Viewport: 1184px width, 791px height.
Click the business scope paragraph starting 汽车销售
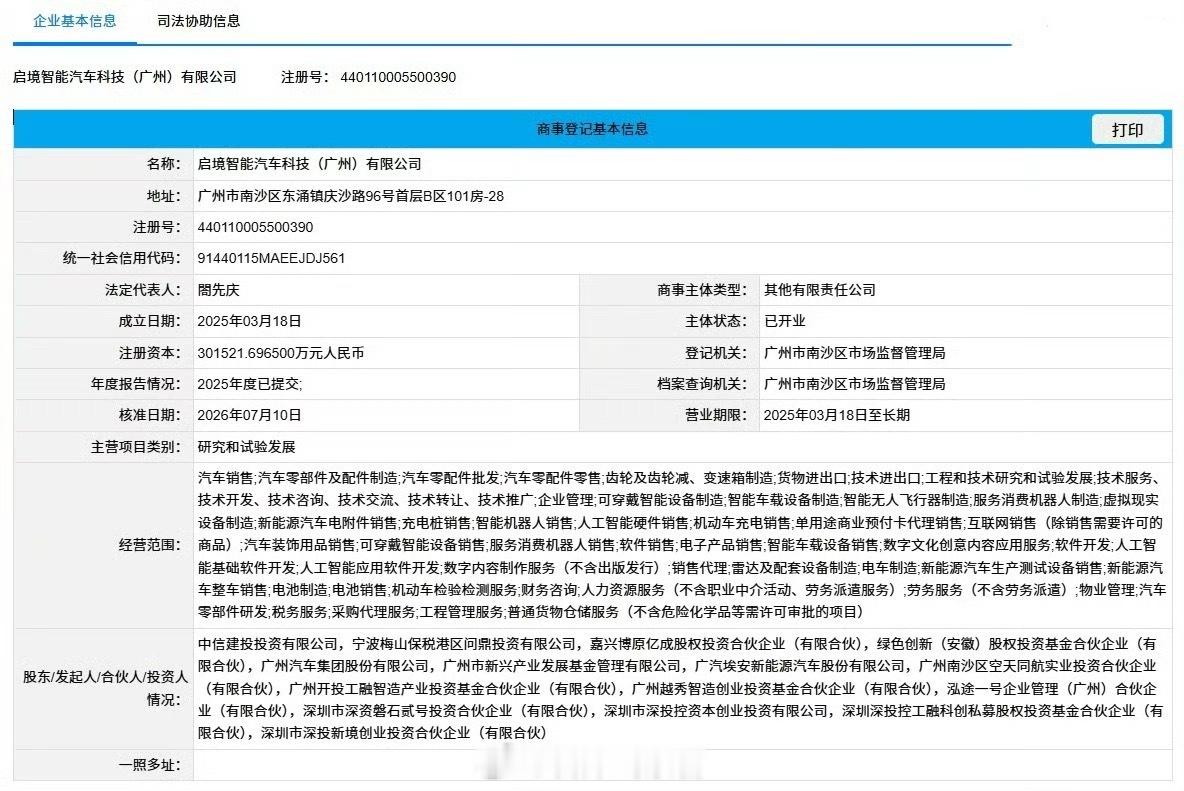click(682, 545)
